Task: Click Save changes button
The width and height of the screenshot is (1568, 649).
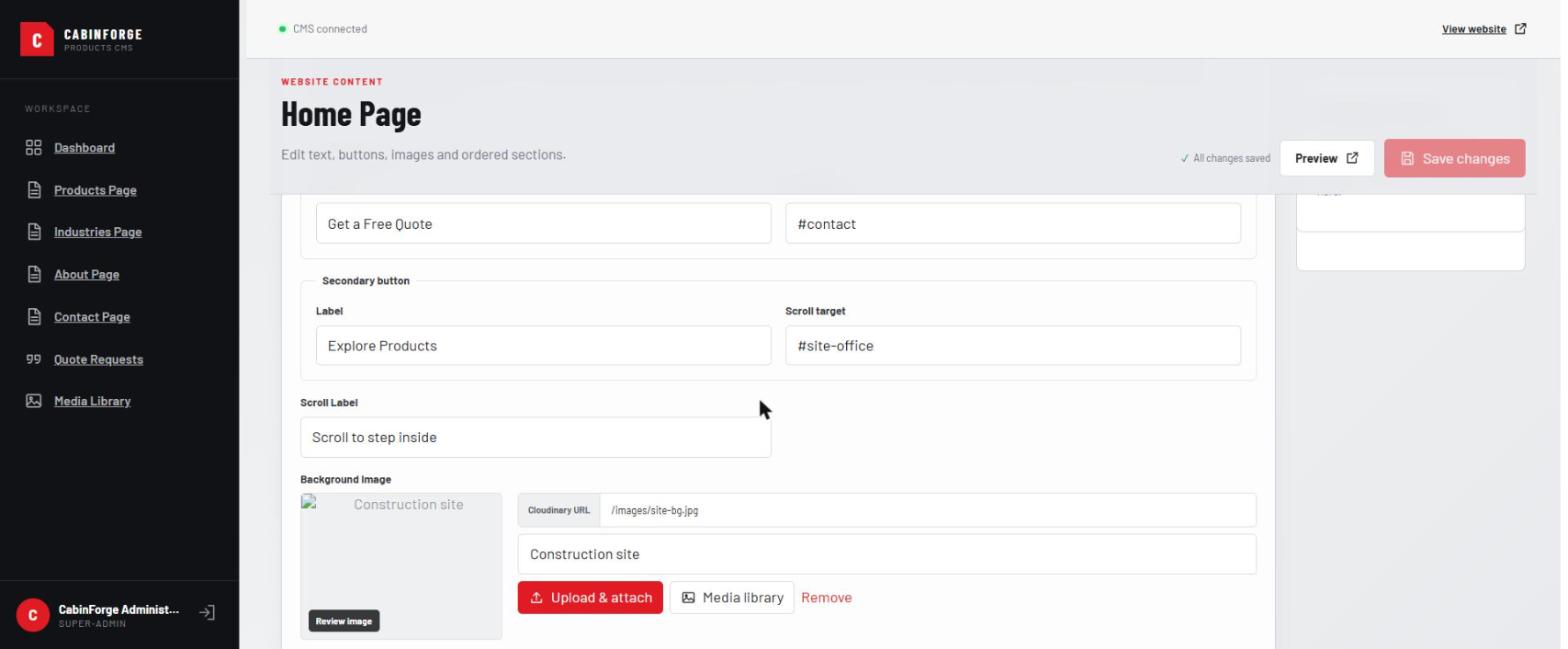Action: (1454, 158)
